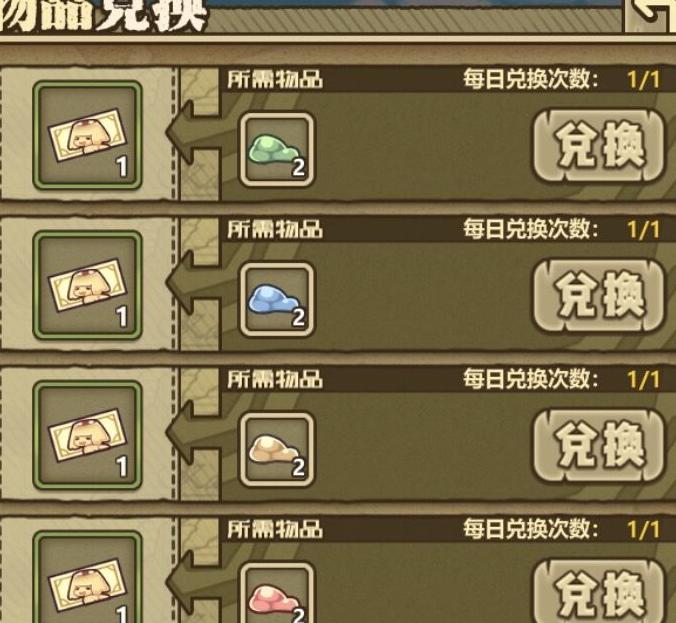Image resolution: width=676 pixels, height=623 pixels.
Task: Select the ticket reward in the first row
Action: tap(88, 135)
